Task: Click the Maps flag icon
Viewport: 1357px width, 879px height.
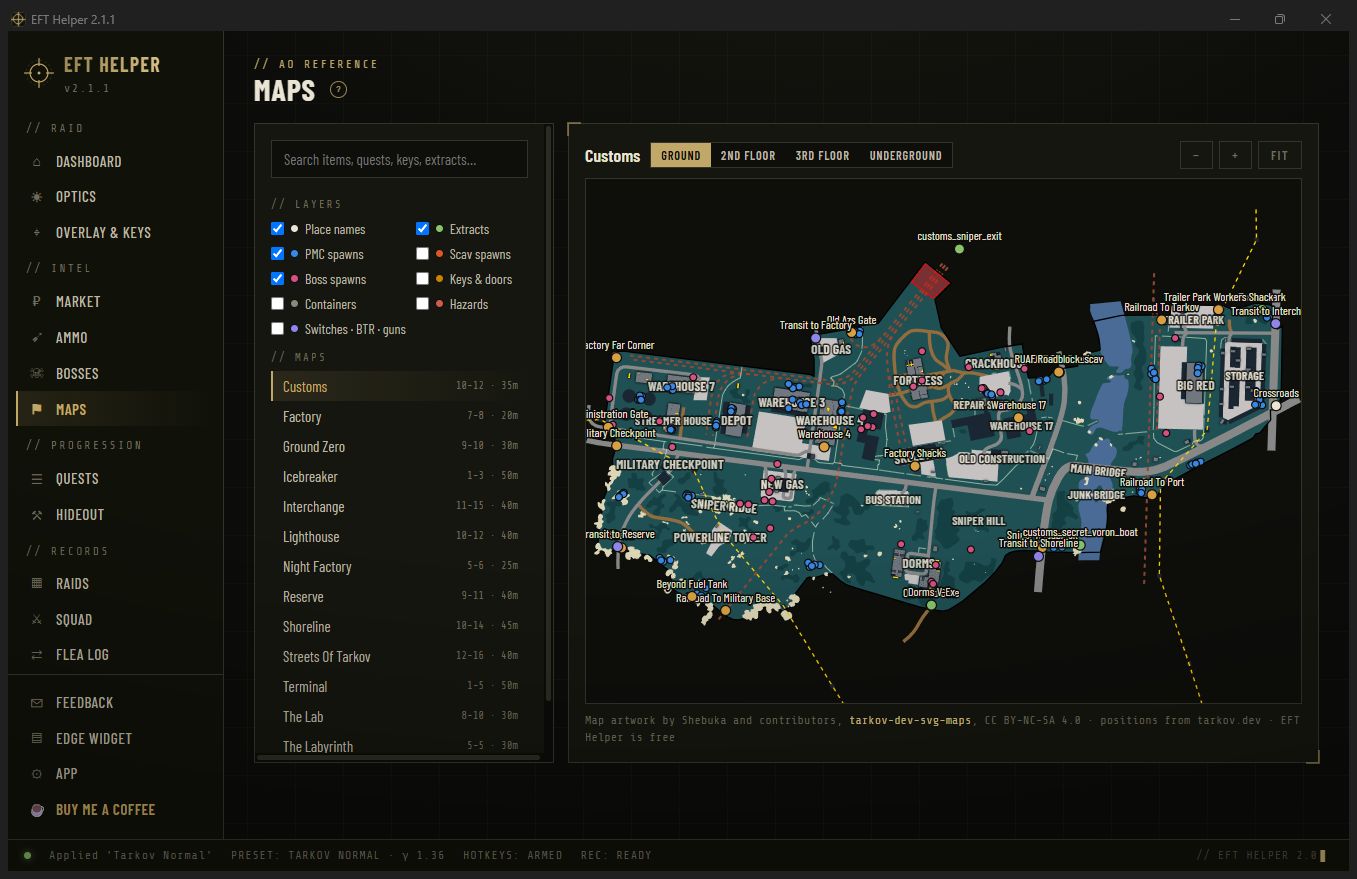Action: [37, 409]
